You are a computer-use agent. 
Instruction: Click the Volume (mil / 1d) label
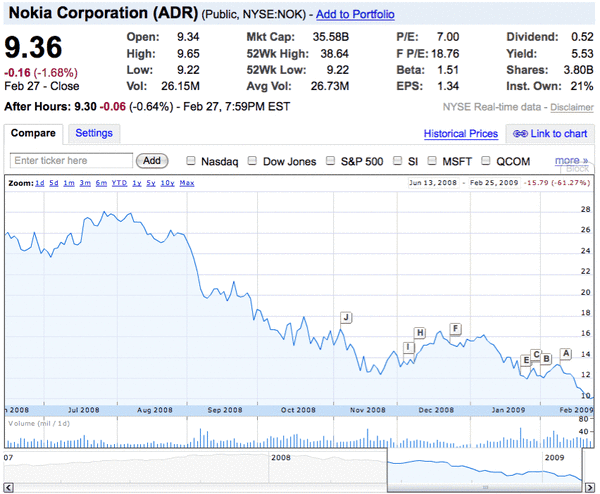[x=39, y=424]
